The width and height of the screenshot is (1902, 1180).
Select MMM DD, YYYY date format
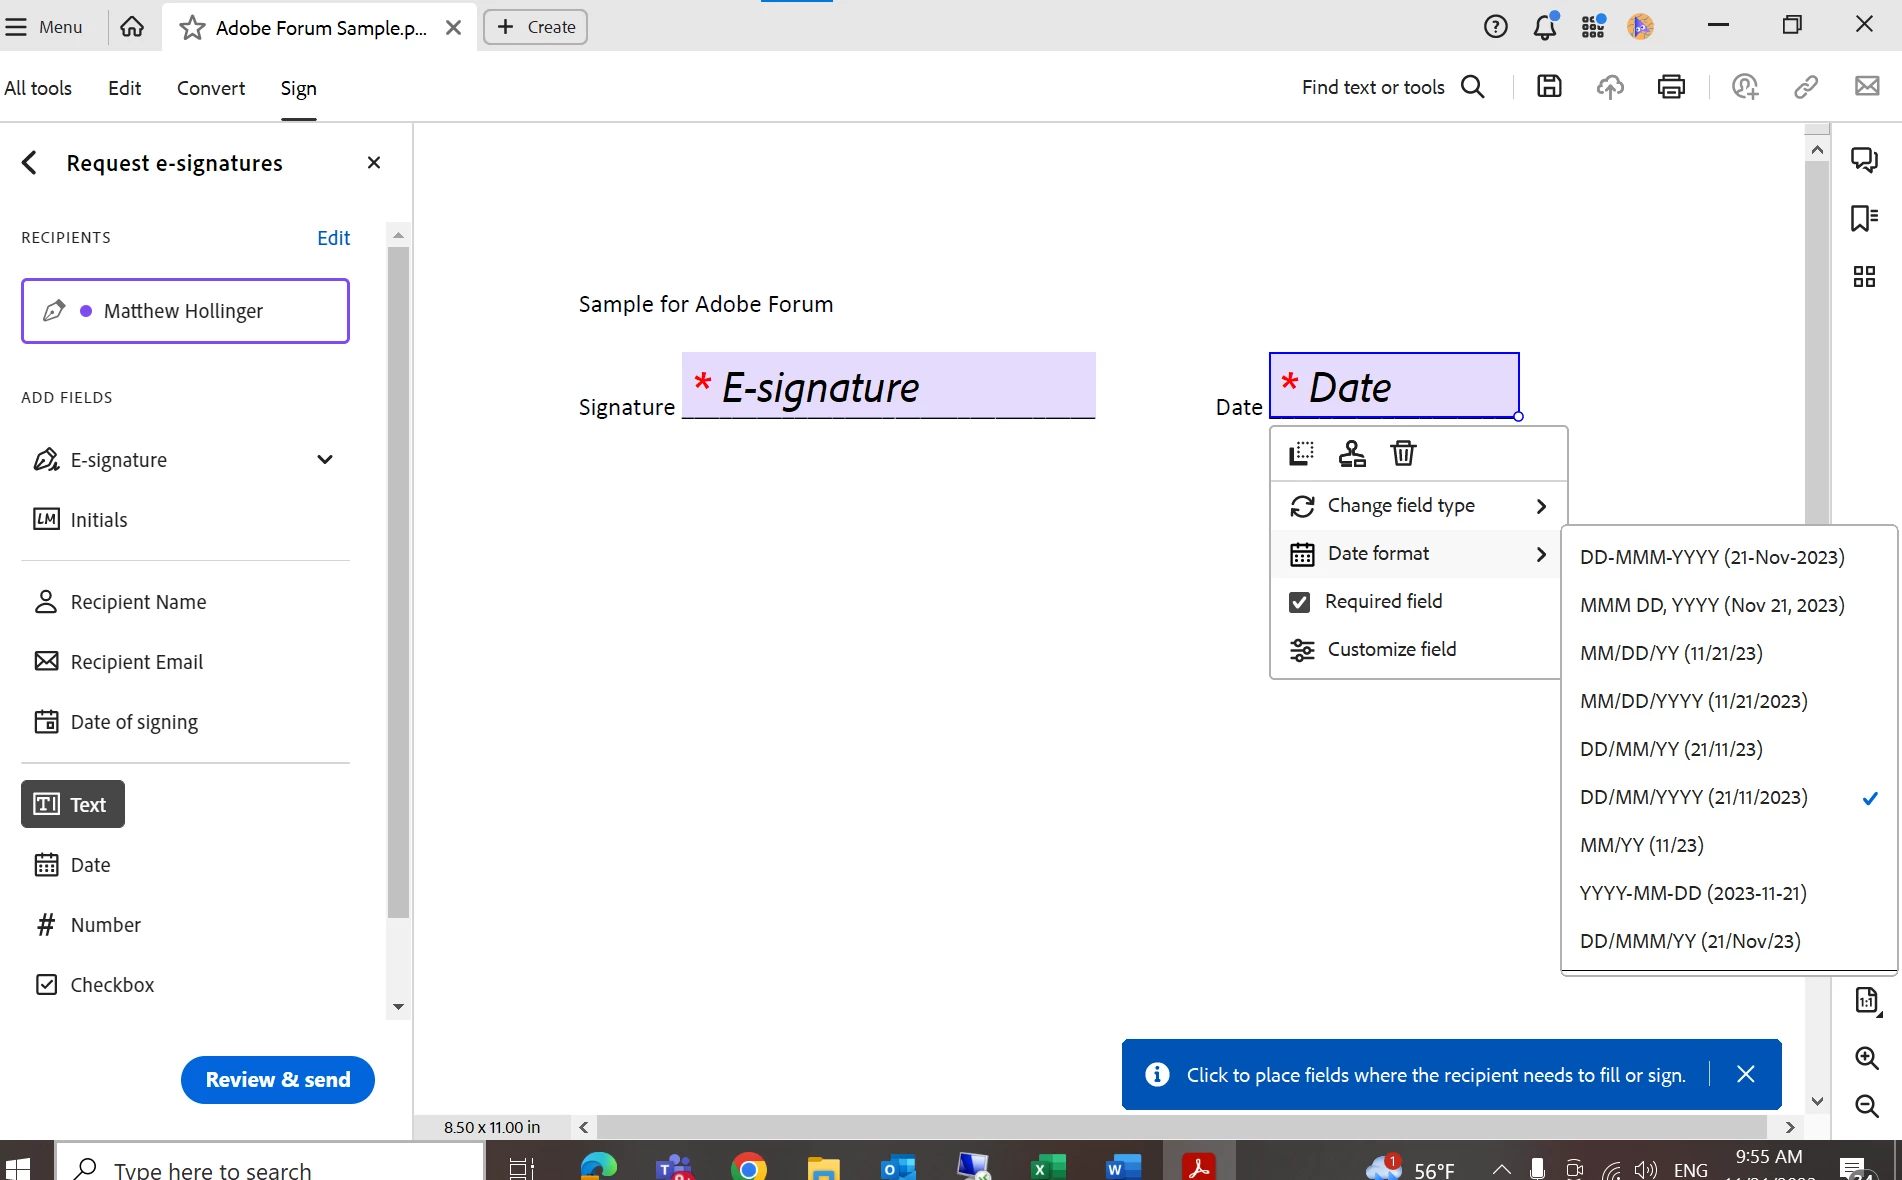(x=1729, y=606)
